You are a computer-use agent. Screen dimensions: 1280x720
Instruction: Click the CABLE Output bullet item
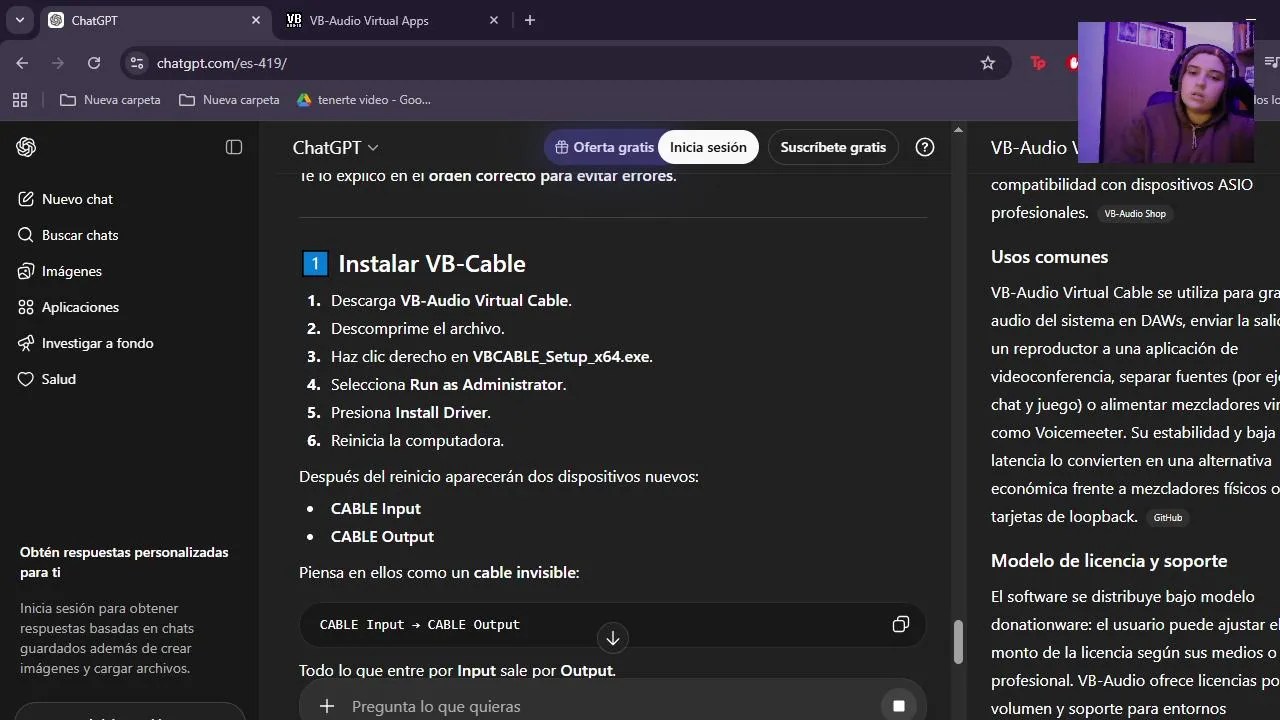[x=382, y=536]
